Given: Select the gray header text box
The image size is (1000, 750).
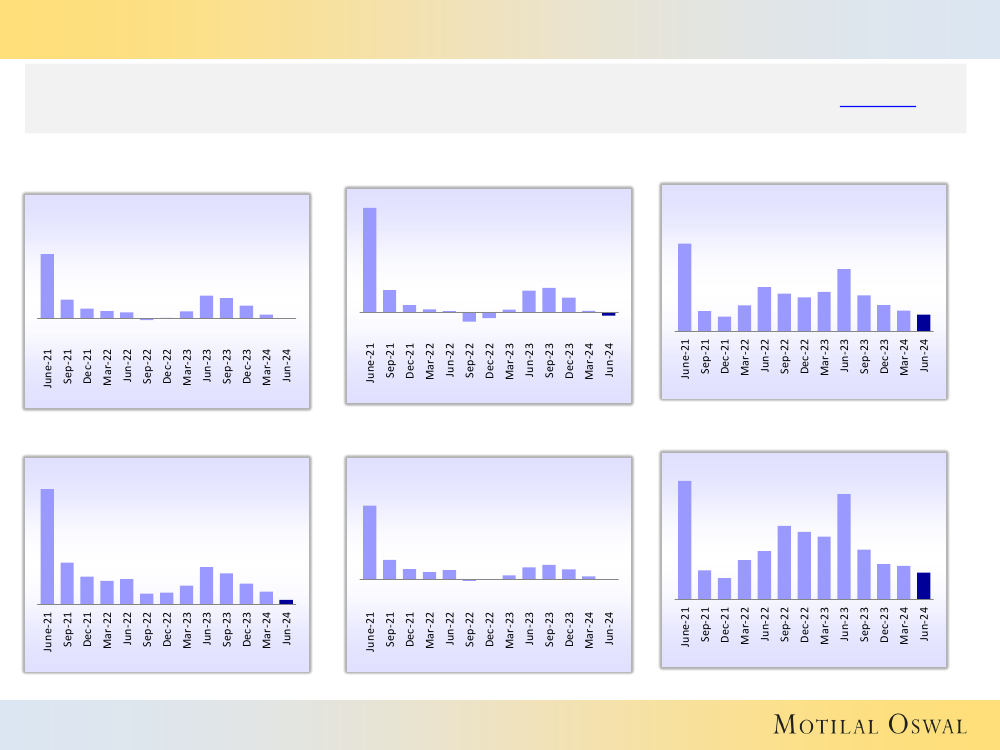Looking at the screenshot, I should 495,98.
